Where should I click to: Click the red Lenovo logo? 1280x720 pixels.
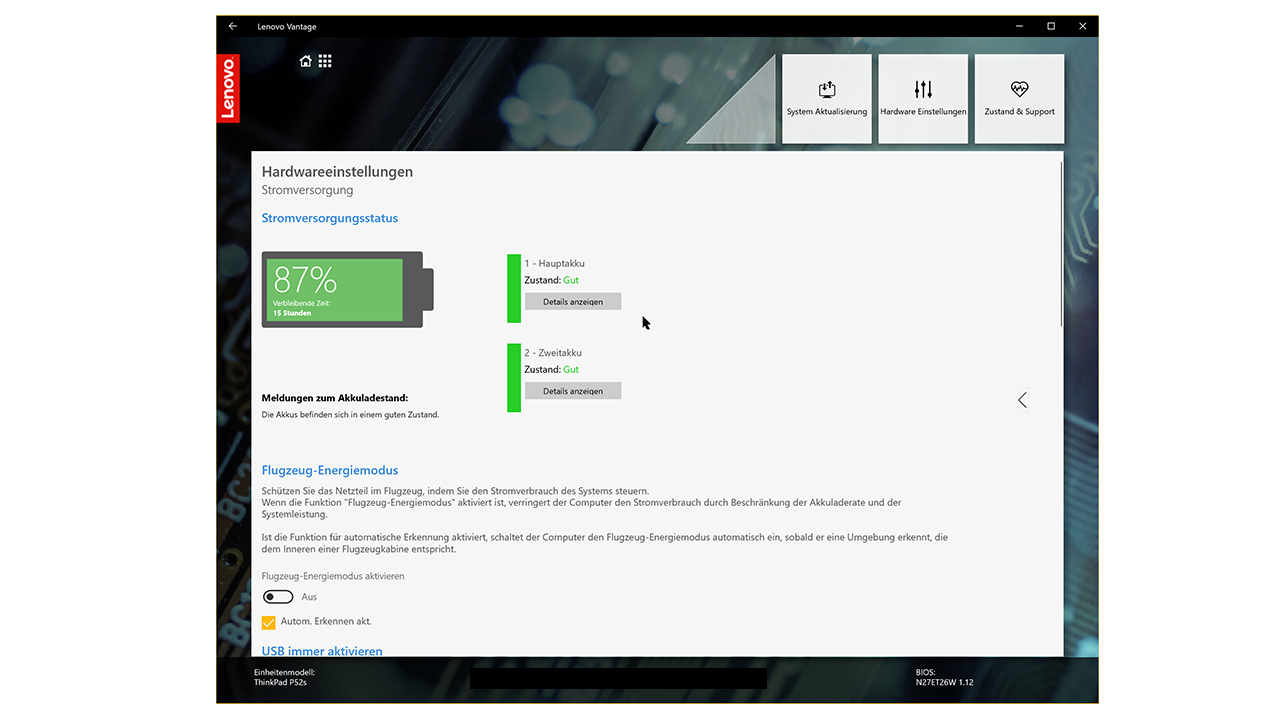tap(228, 88)
